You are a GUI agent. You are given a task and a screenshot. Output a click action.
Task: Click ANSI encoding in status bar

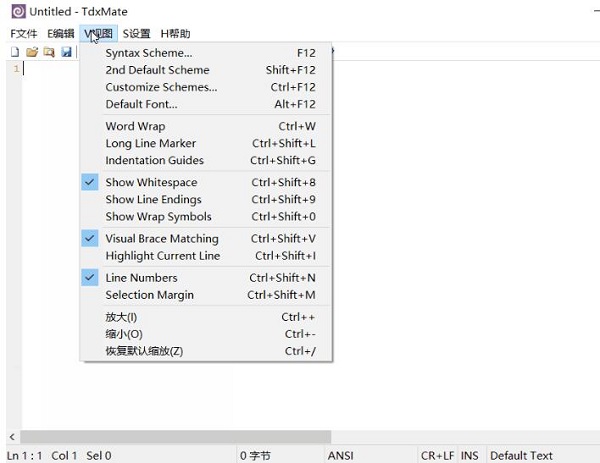(x=341, y=456)
